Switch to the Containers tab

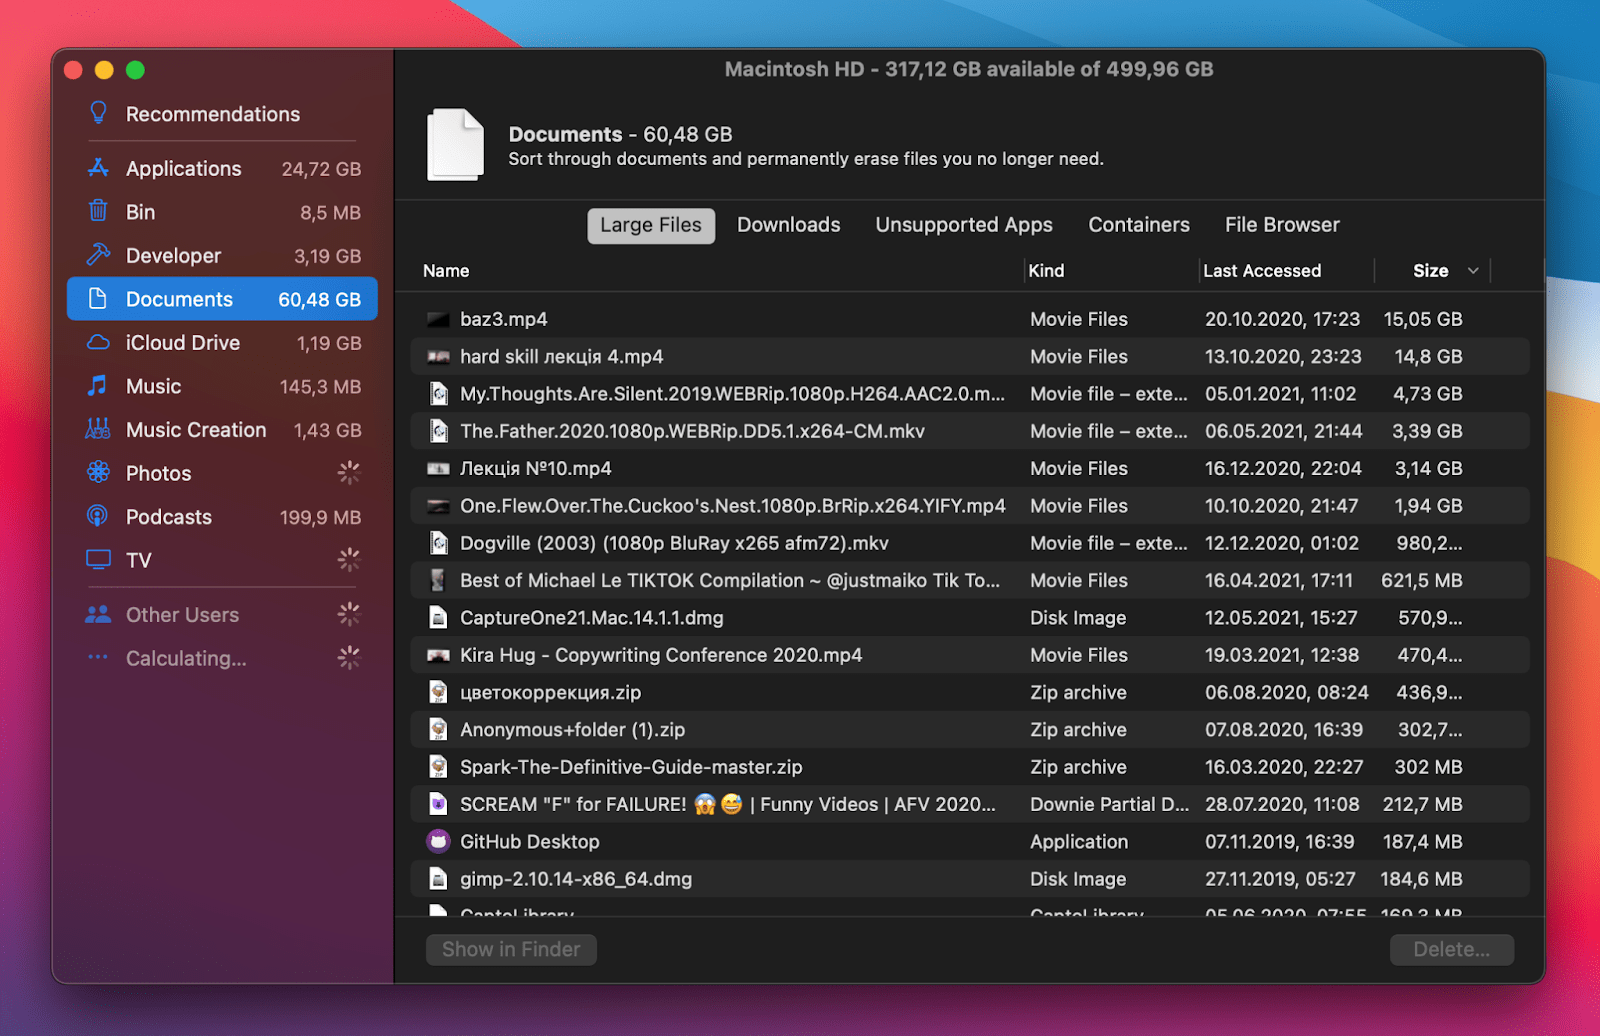(1139, 225)
